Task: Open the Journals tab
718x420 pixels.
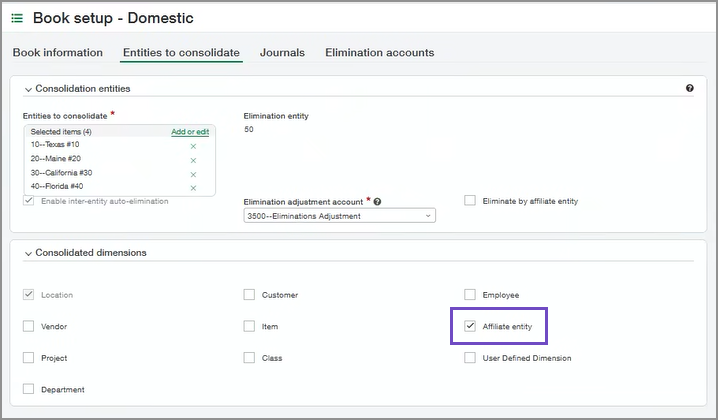Action: pyautogui.click(x=282, y=53)
